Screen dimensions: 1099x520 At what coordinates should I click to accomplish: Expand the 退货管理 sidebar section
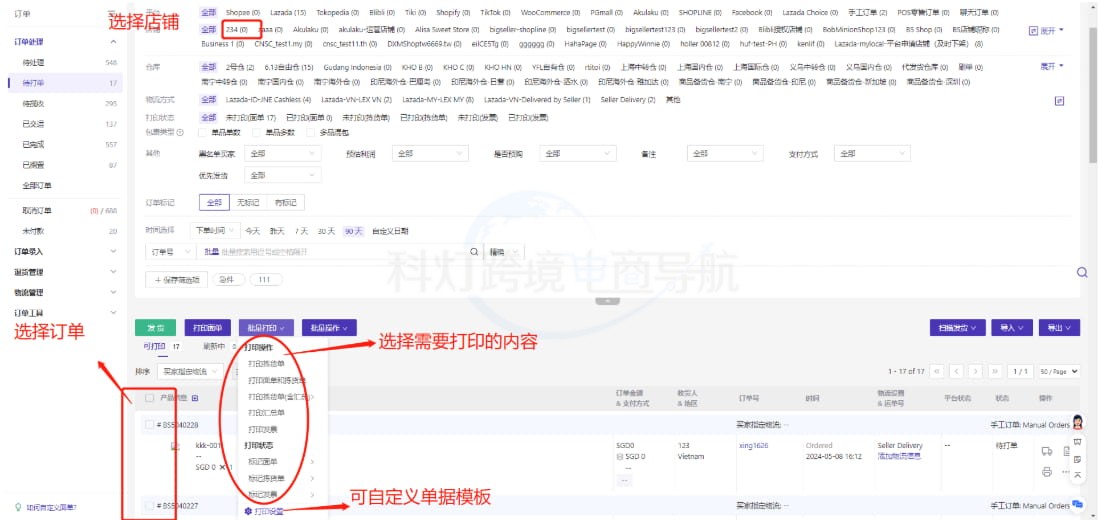click(65, 272)
